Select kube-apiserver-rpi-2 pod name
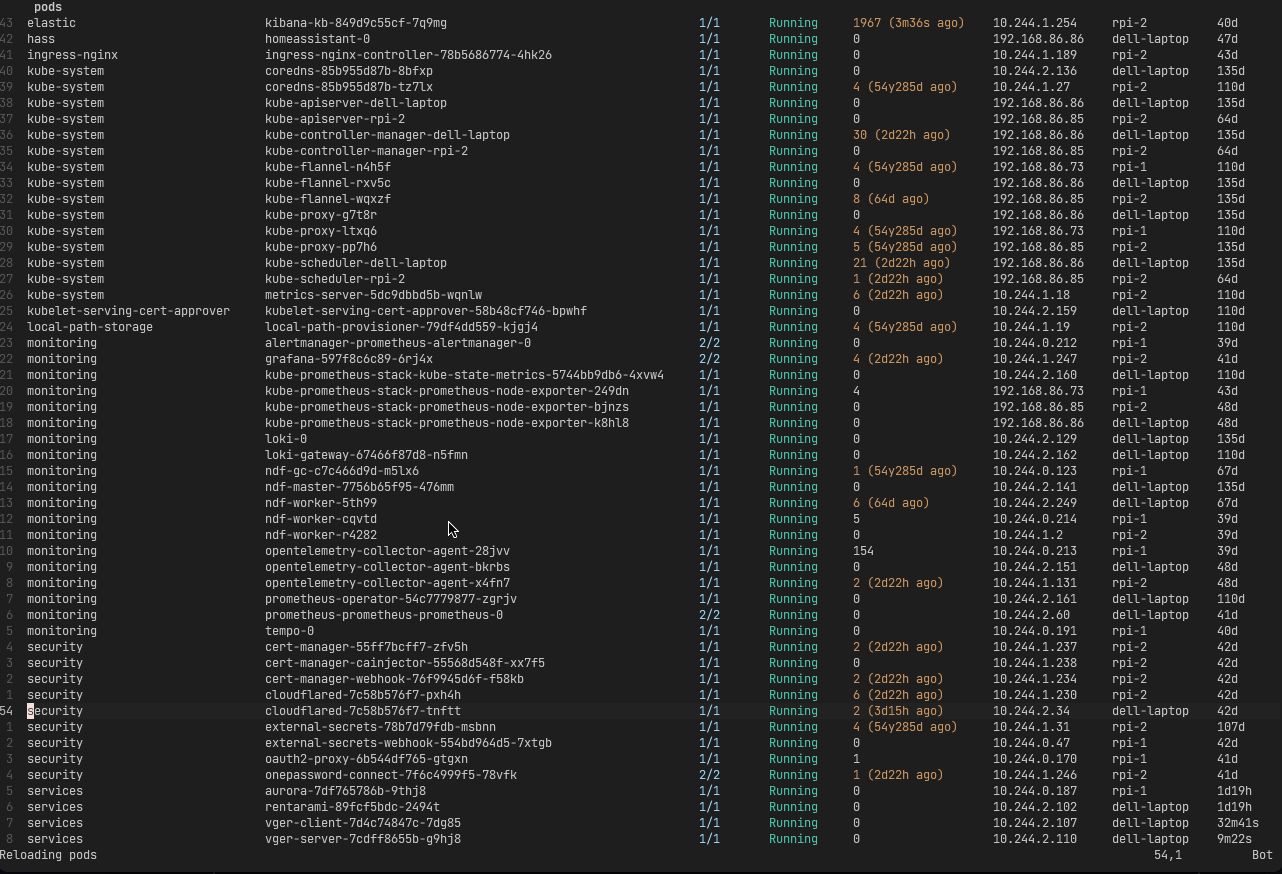The height and width of the screenshot is (874, 1282). tap(335, 119)
